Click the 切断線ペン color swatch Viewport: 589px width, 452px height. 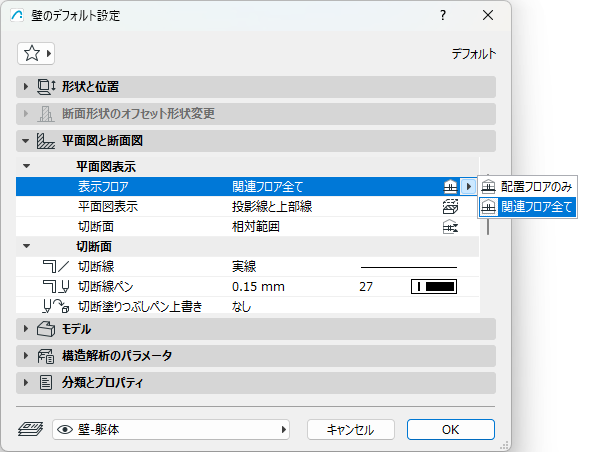click(x=434, y=287)
